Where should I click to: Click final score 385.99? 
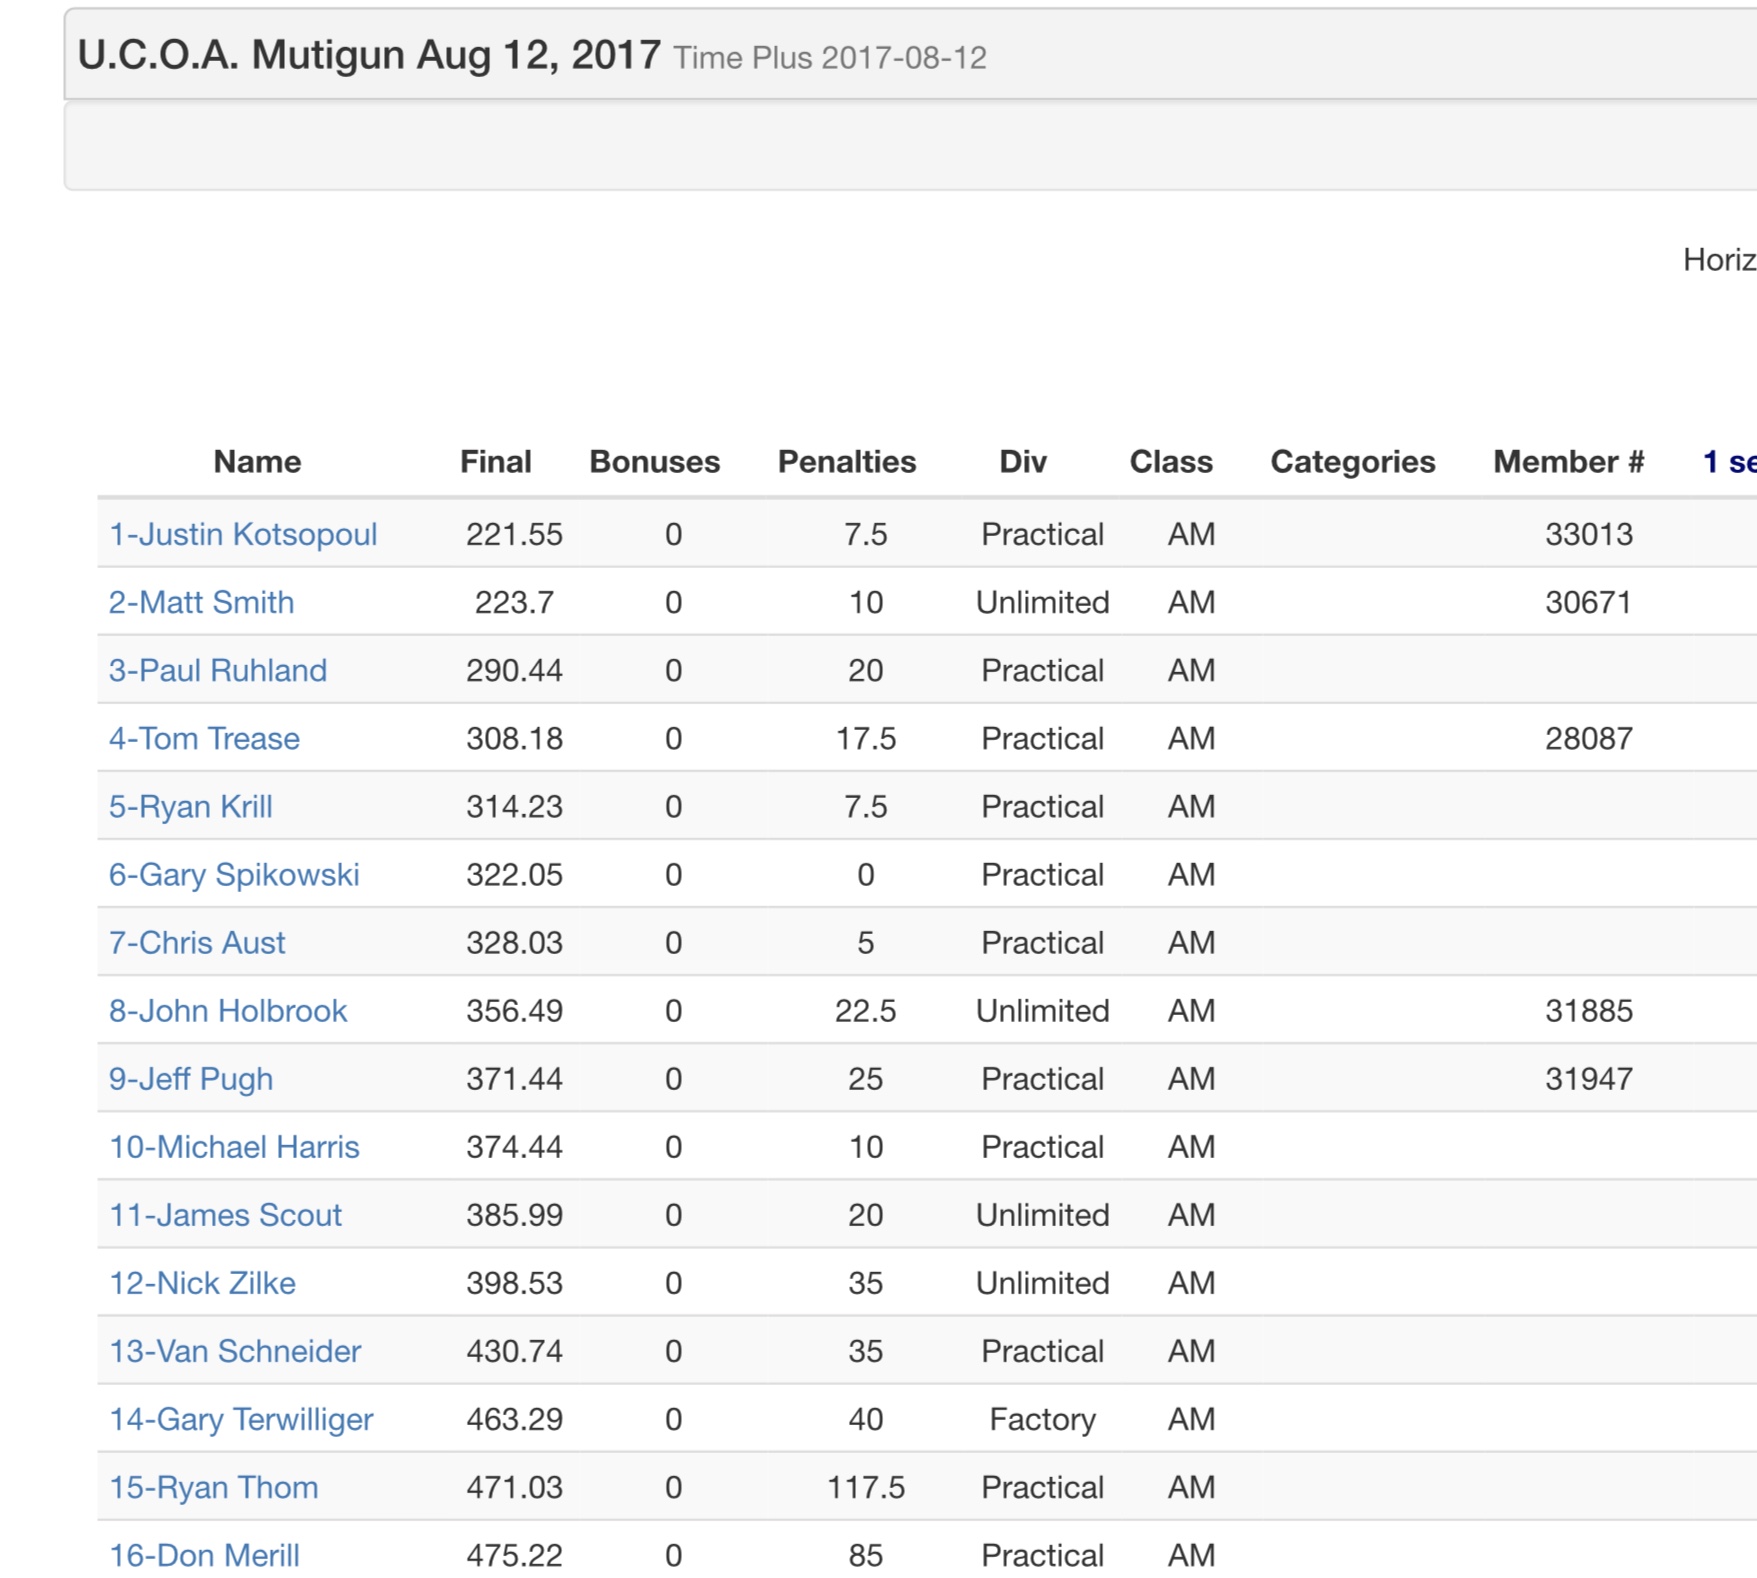tap(514, 1215)
